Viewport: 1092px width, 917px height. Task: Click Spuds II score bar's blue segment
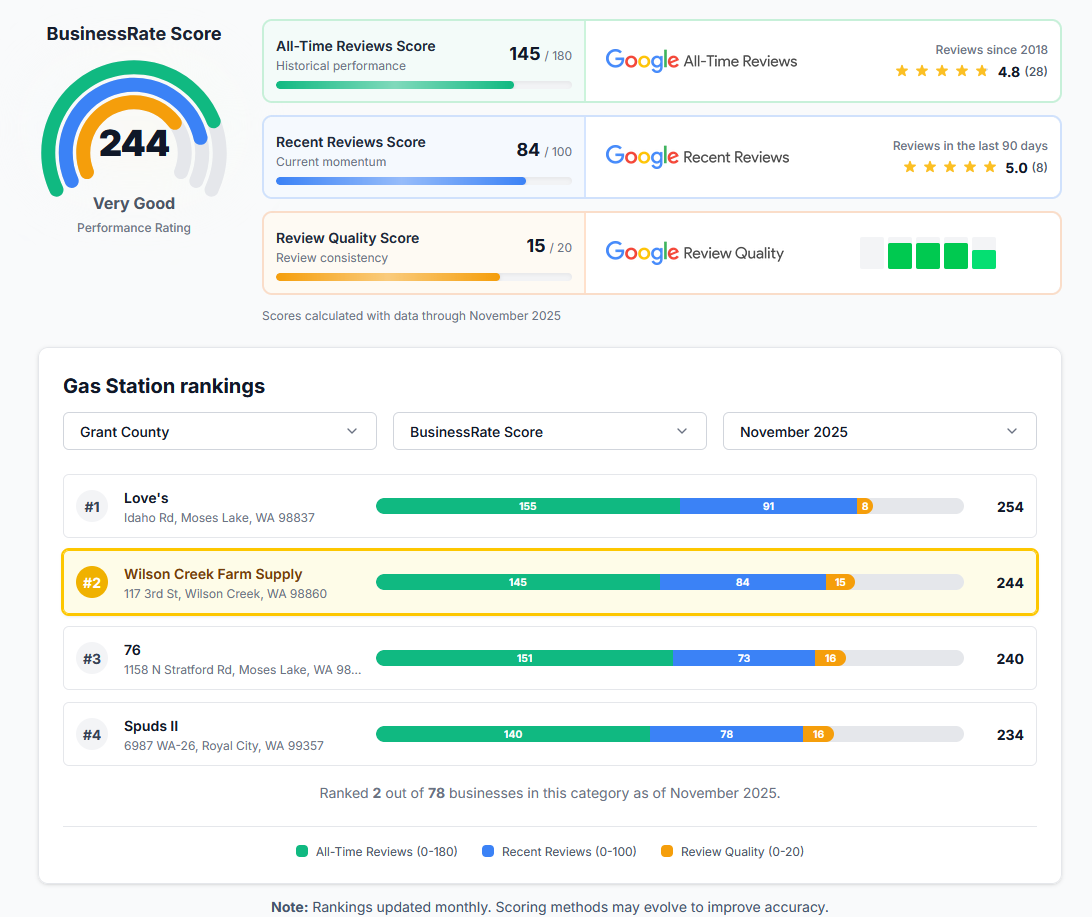tap(726, 734)
